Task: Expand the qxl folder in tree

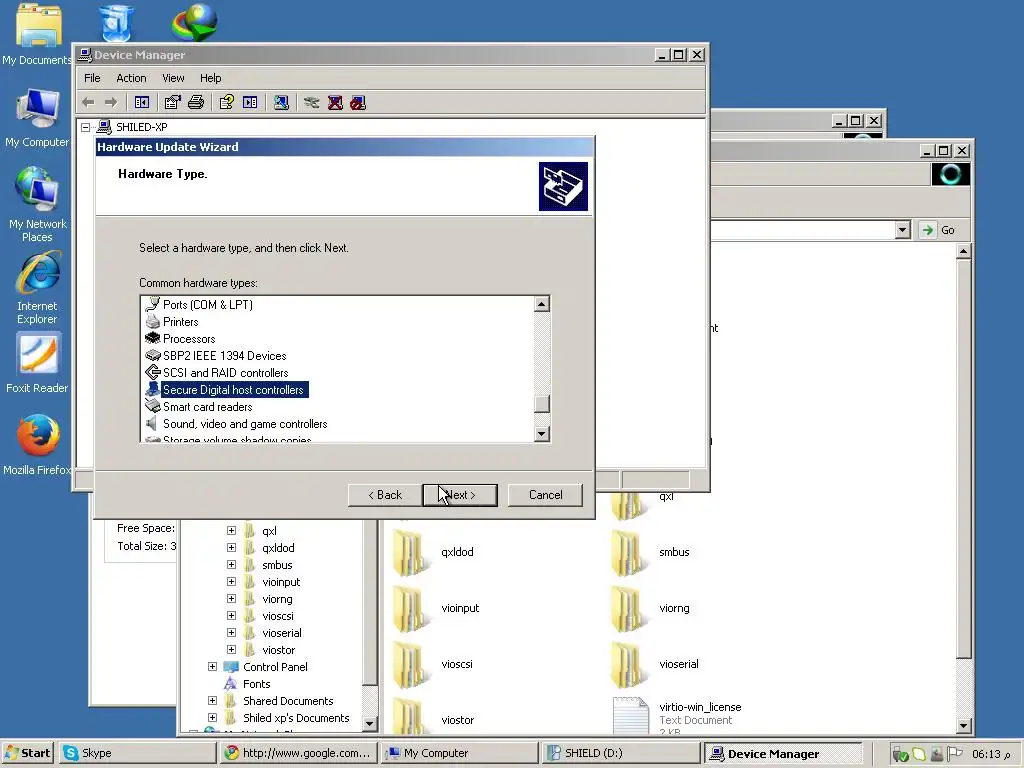Action: point(231,531)
